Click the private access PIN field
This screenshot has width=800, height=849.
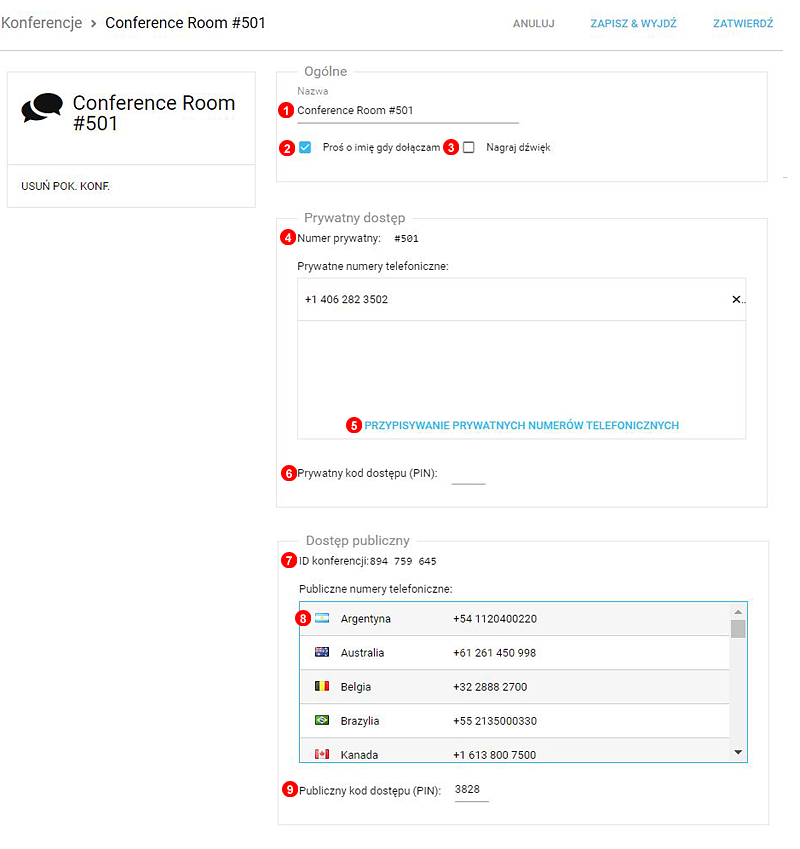pos(468,474)
